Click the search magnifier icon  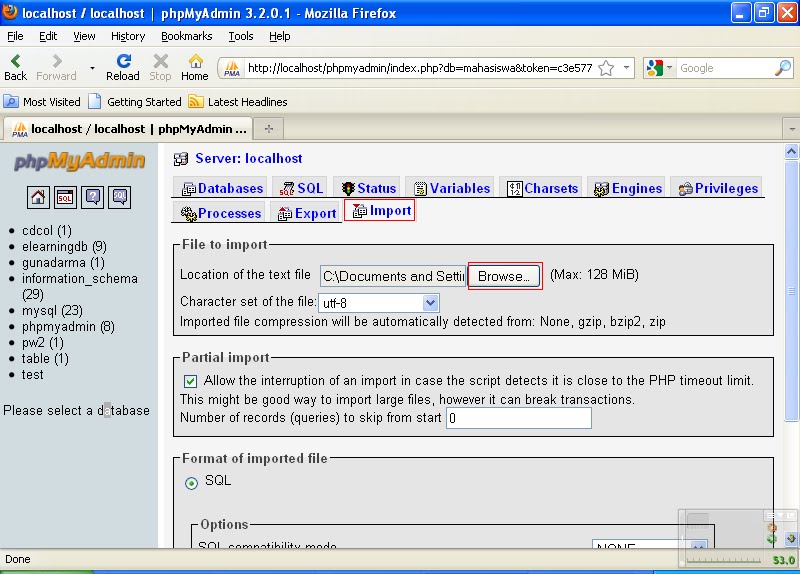point(783,68)
